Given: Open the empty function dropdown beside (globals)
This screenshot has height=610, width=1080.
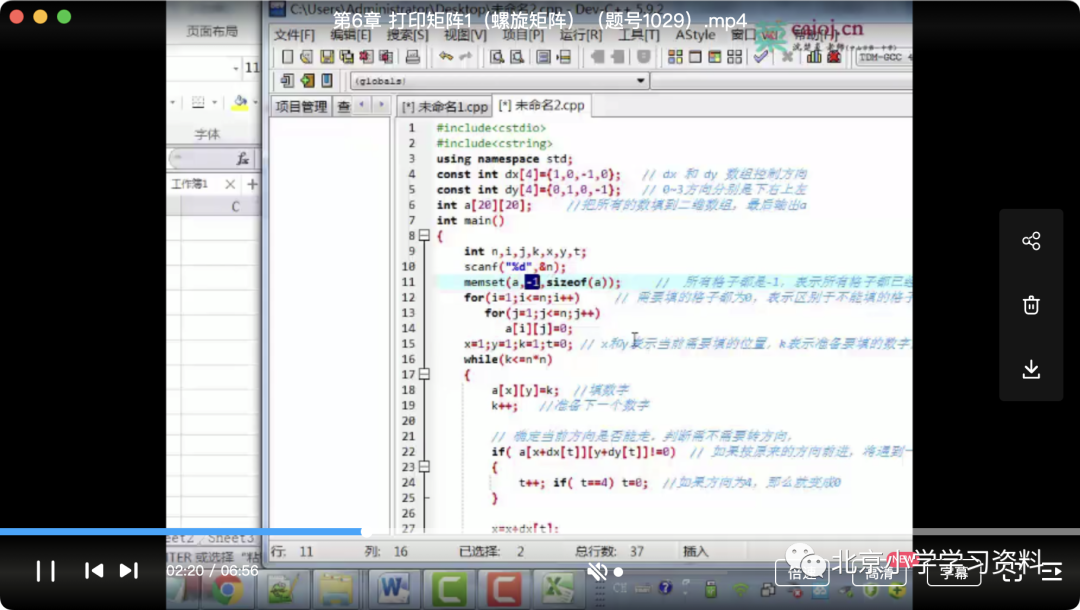Looking at the screenshot, I should (782, 81).
